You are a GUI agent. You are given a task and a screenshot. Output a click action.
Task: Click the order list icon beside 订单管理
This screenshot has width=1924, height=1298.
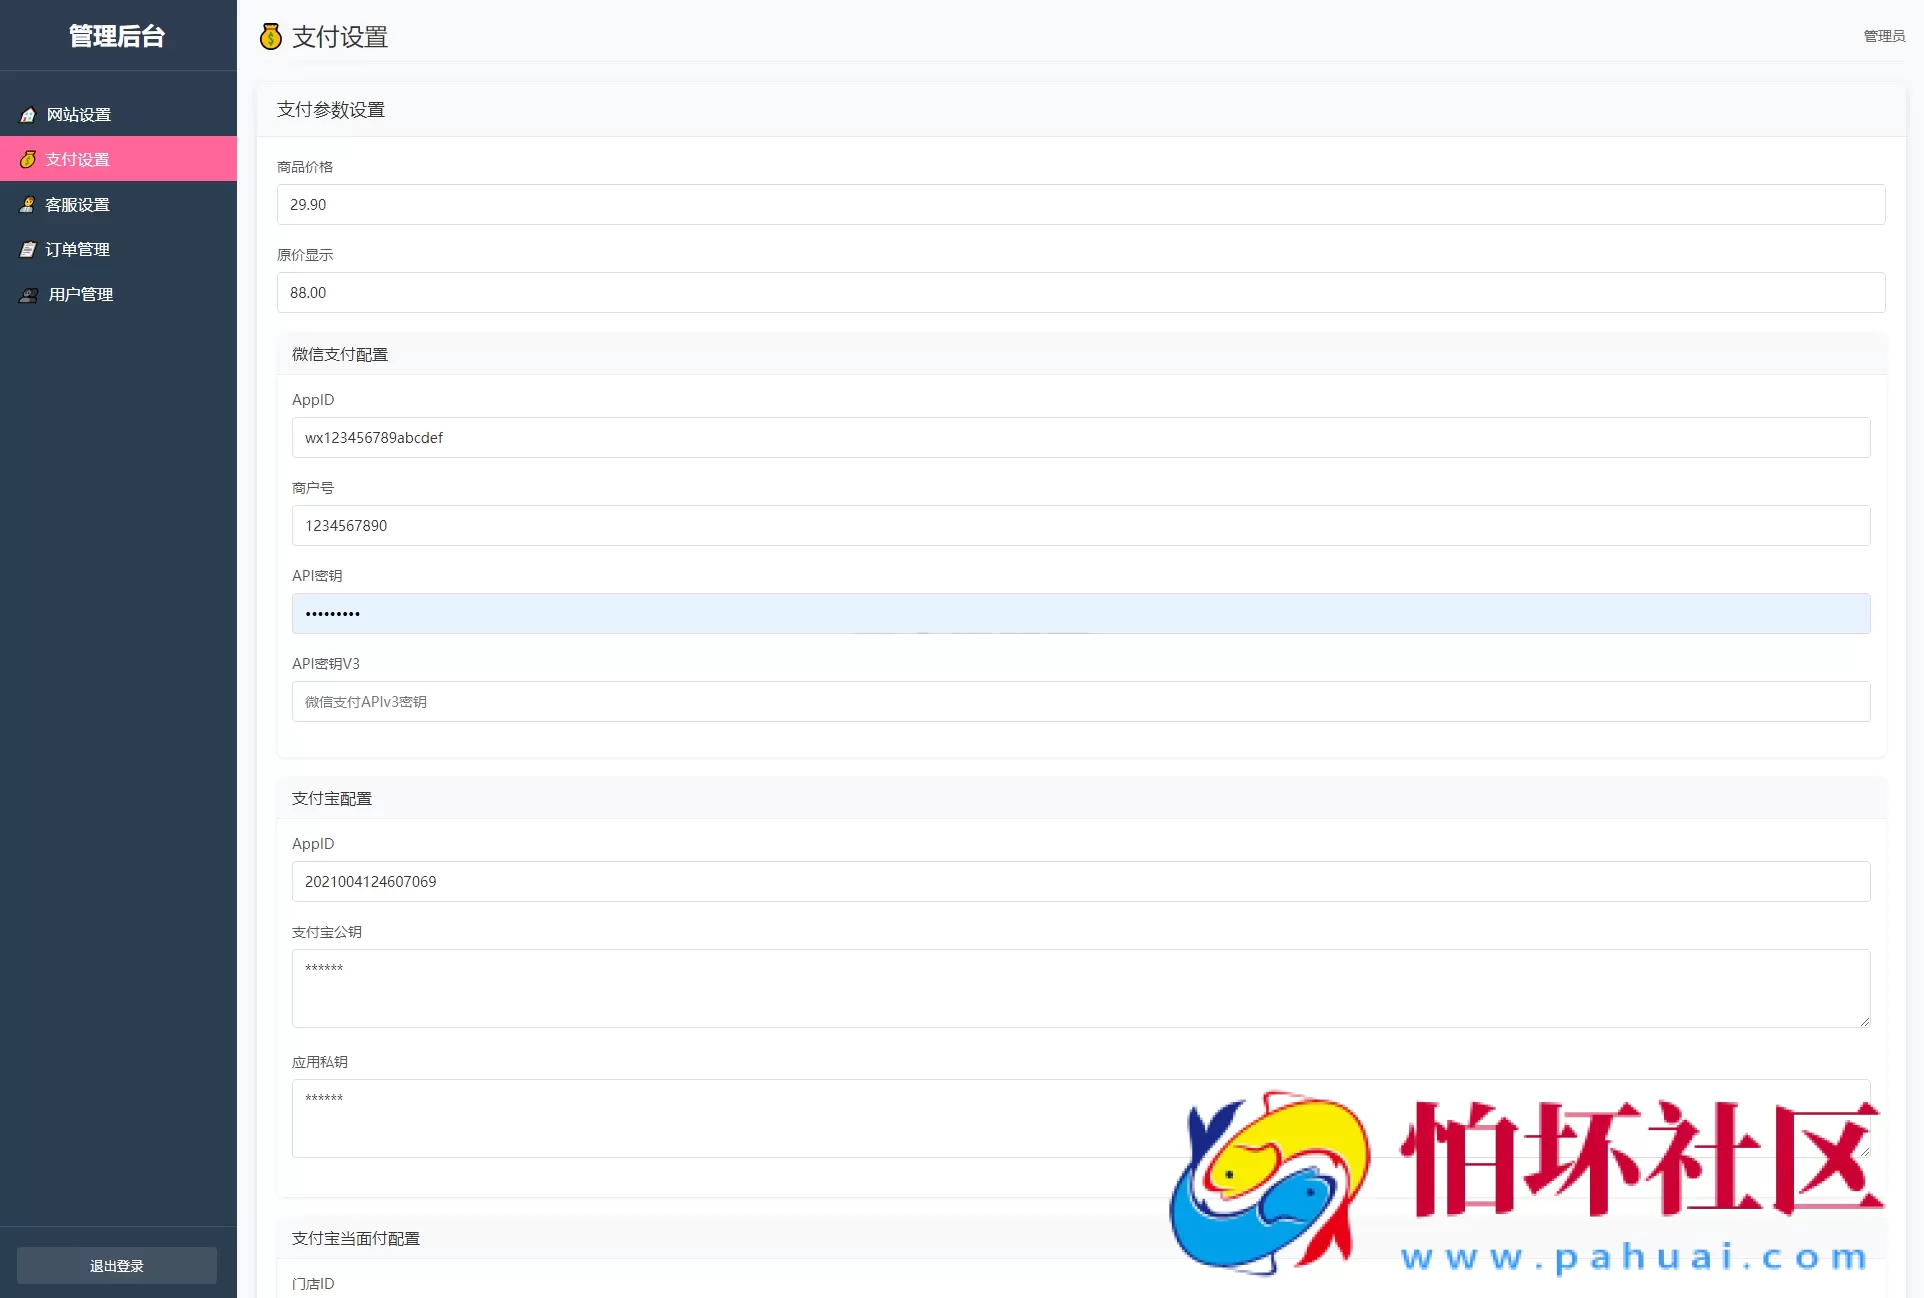click(x=28, y=249)
